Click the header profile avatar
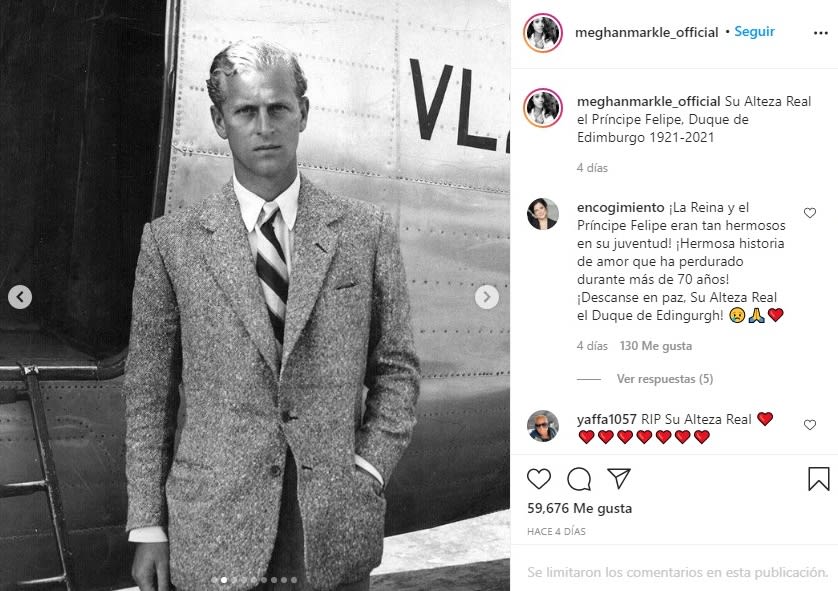The height and width of the screenshot is (591, 838). (x=542, y=33)
